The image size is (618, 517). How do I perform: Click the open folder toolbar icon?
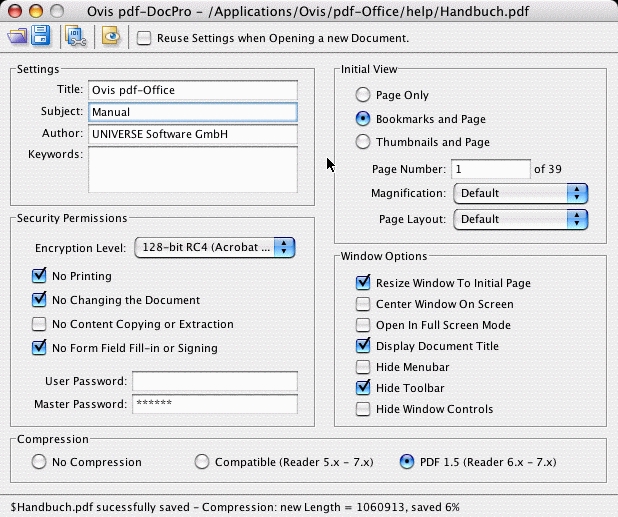(x=18, y=38)
